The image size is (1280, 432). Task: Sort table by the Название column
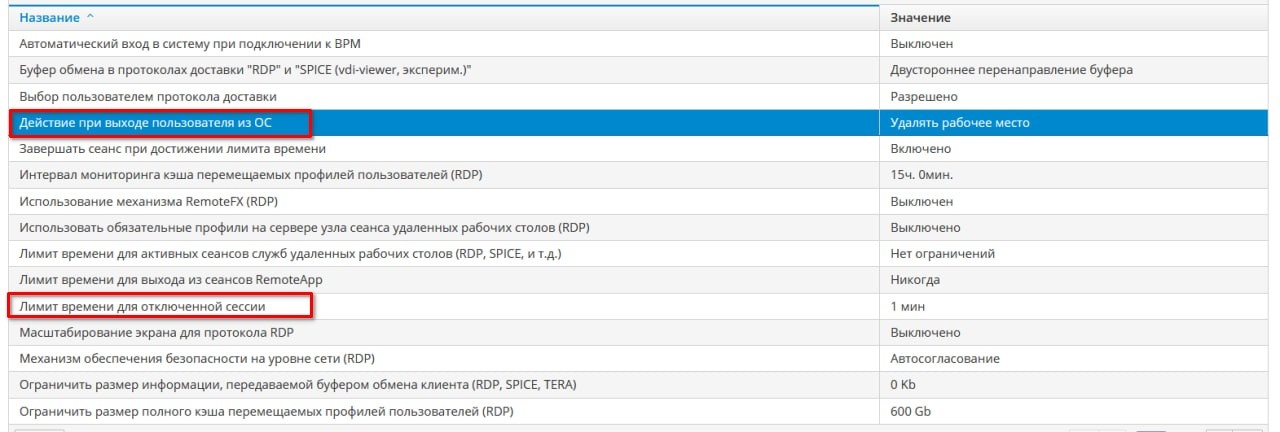(x=50, y=18)
